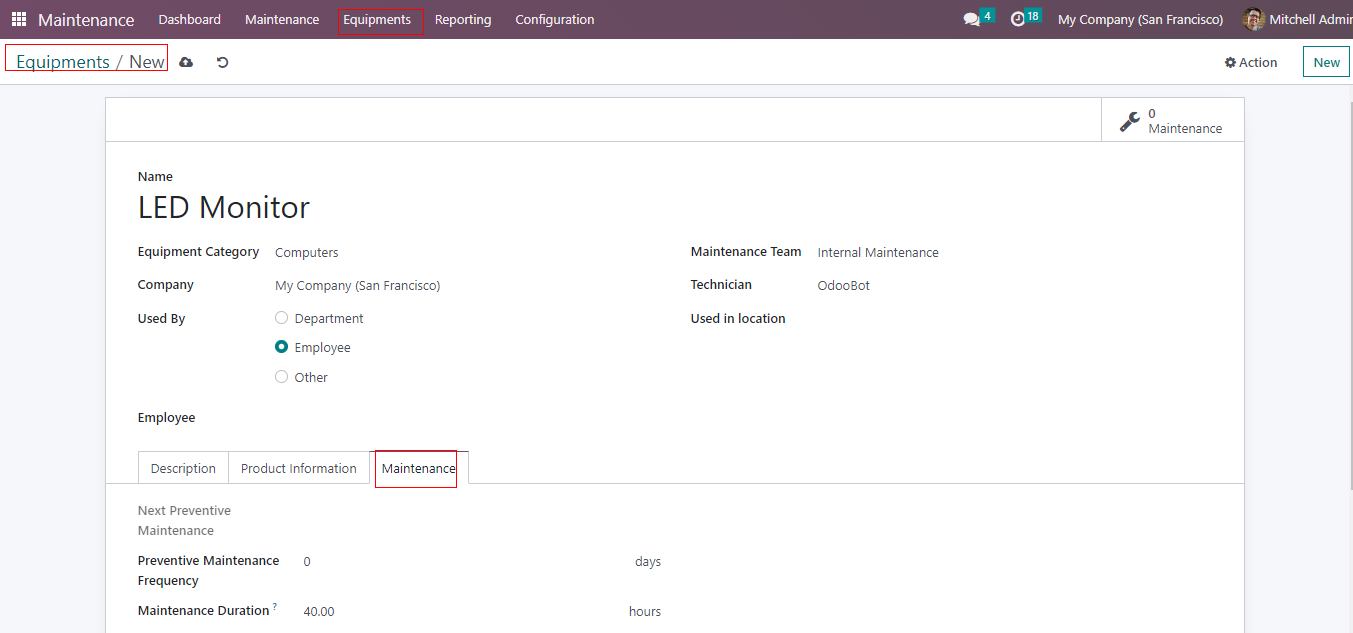Open the apps grid menu icon

coord(19,19)
